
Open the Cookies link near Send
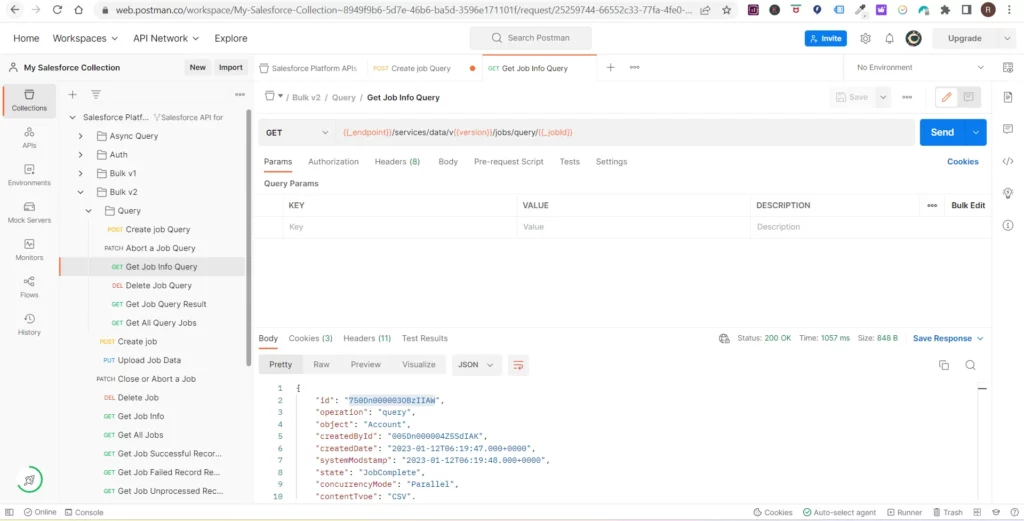963,161
